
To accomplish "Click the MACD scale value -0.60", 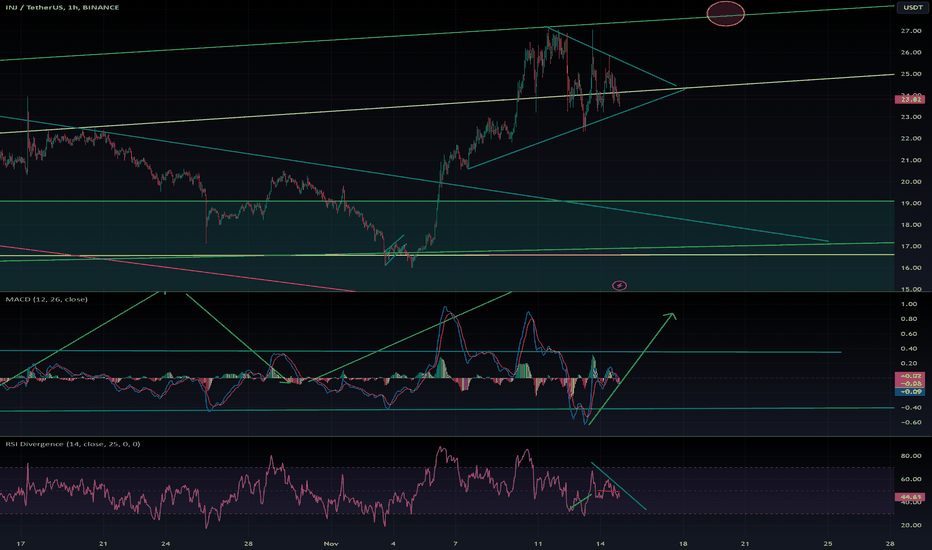I will pyautogui.click(x=909, y=423).
